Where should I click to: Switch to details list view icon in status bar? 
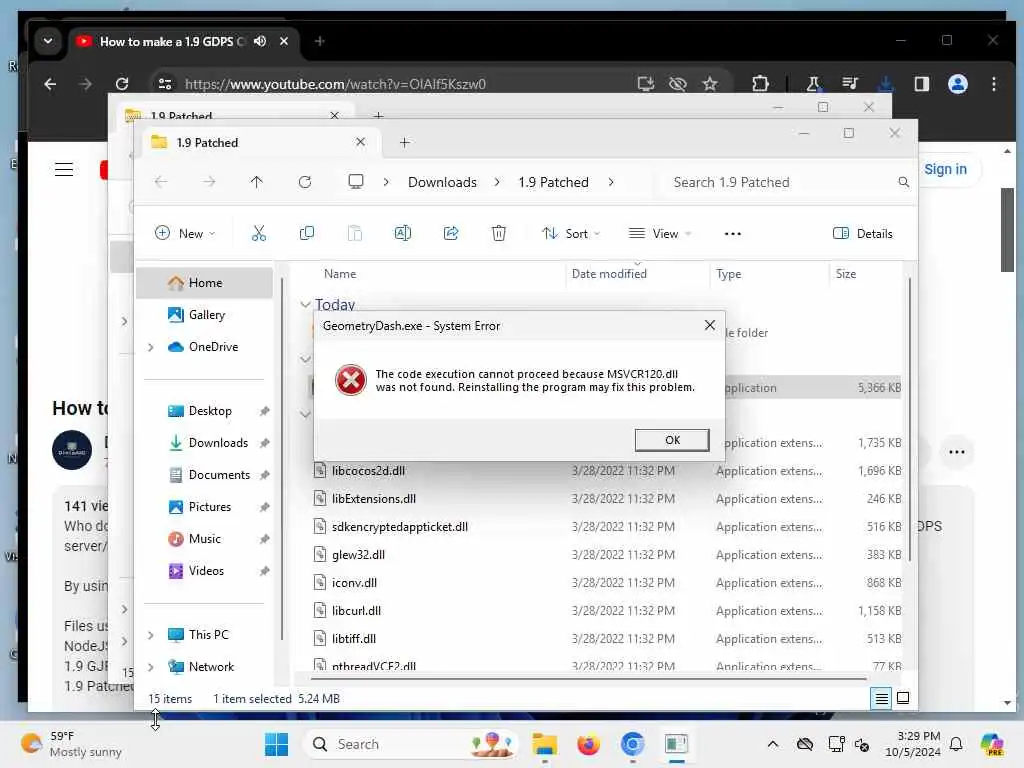881,699
